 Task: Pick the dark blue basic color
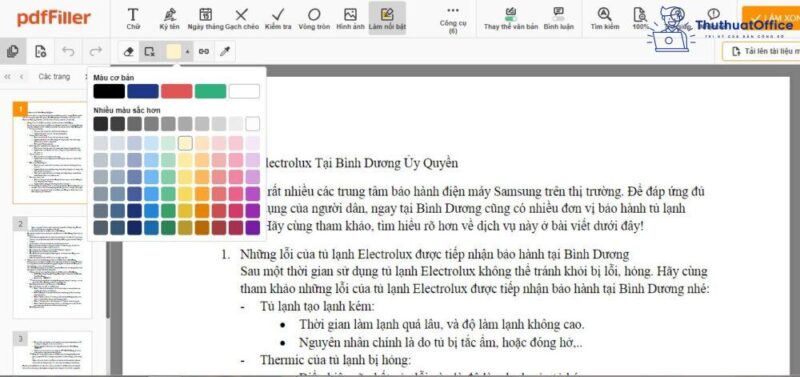(x=143, y=91)
